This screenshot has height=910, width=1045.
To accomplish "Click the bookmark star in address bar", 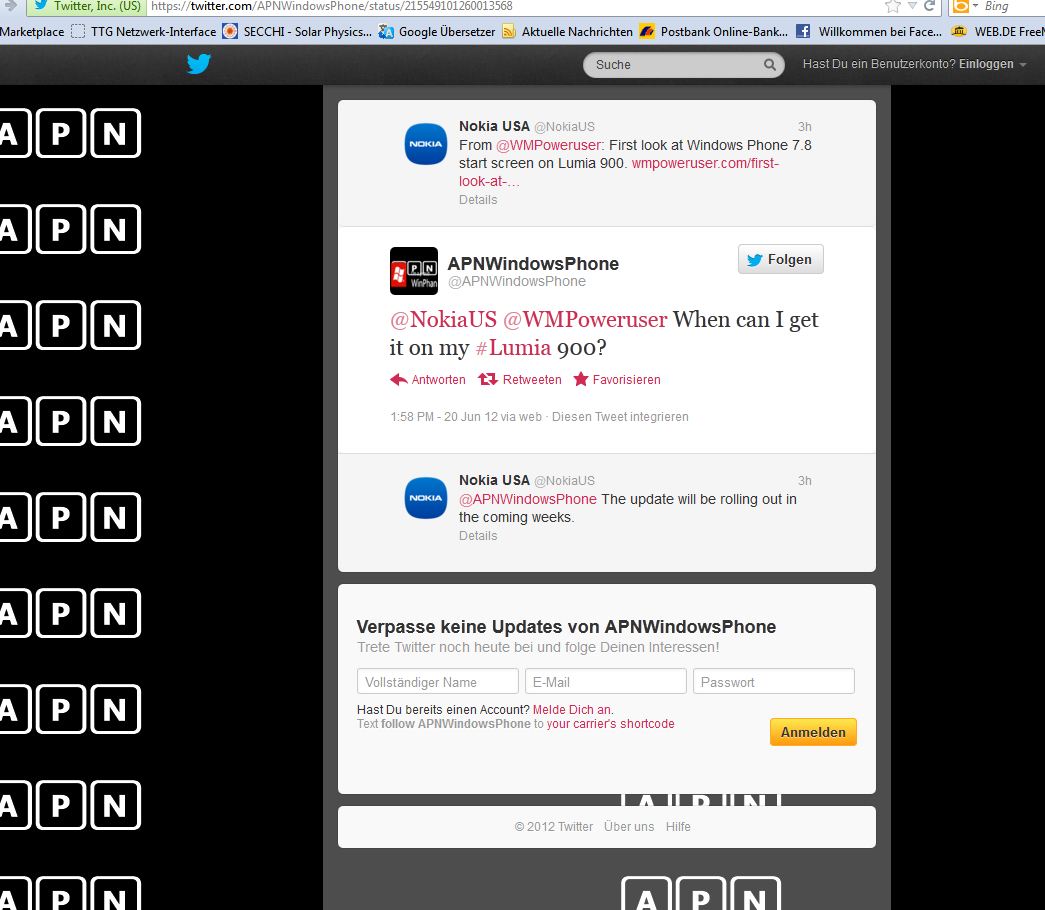I will click(x=892, y=6).
